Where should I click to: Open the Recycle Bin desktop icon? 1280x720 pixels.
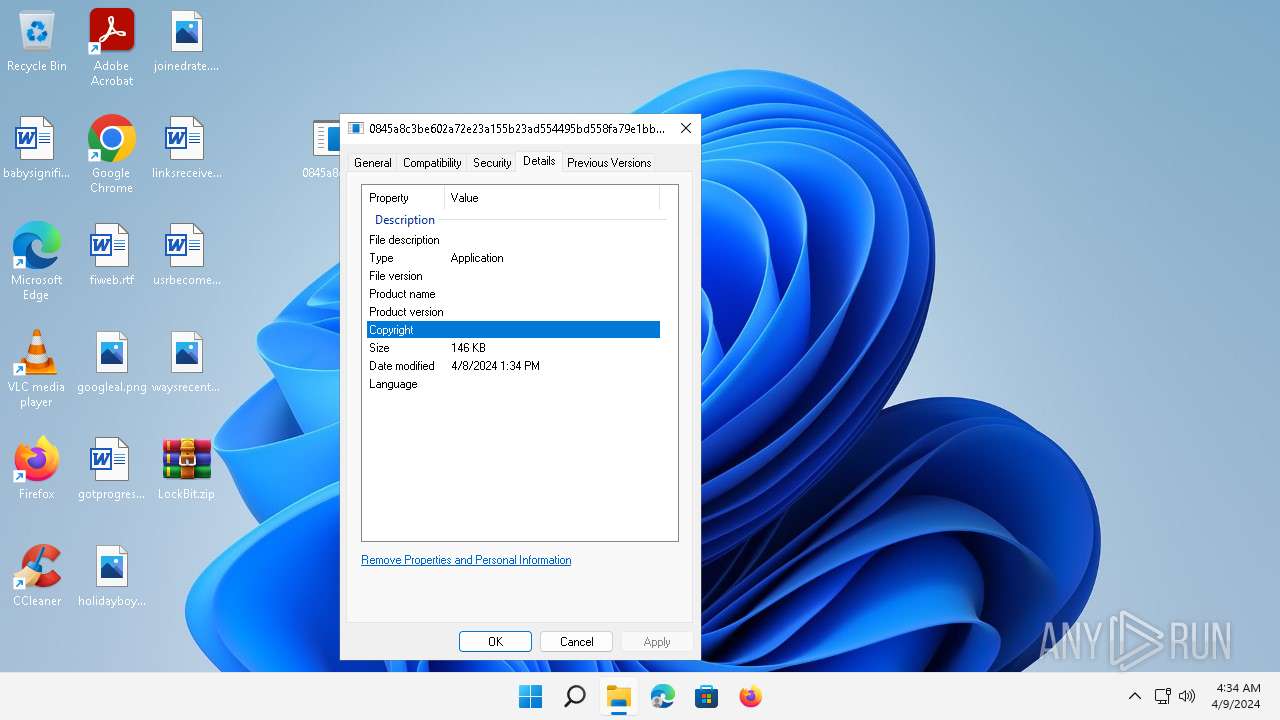pyautogui.click(x=37, y=42)
